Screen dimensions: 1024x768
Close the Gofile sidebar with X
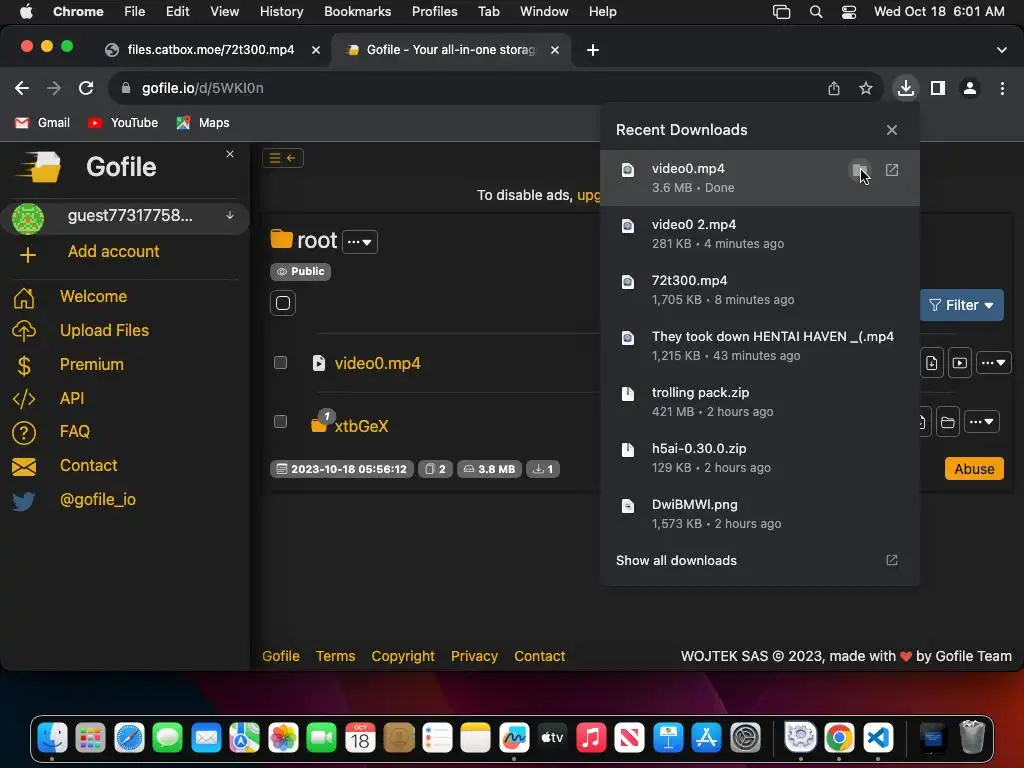[230, 154]
